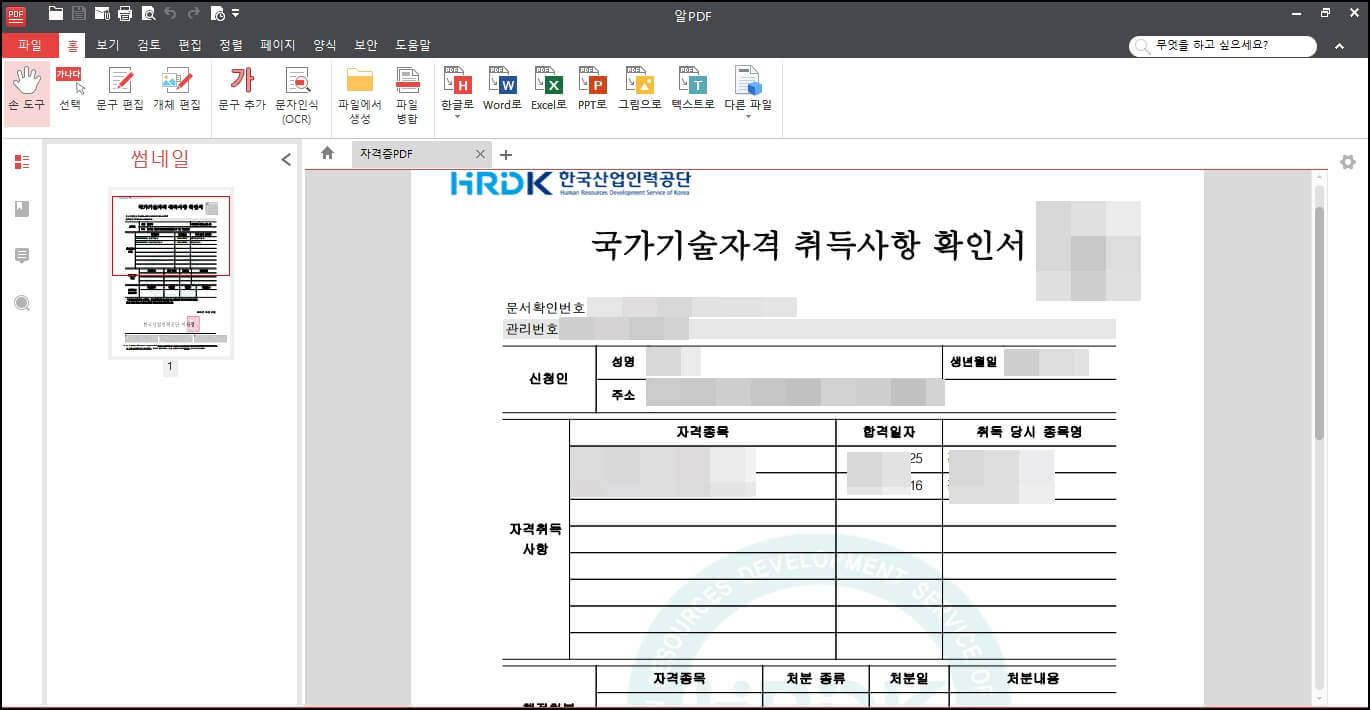Switch to the 보안 ribbon tab
This screenshot has width=1370, height=710.
click(x=366, y=45)
